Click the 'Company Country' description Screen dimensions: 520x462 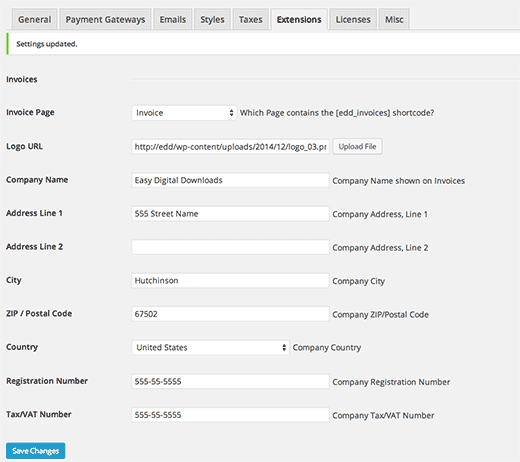point(327,348)
